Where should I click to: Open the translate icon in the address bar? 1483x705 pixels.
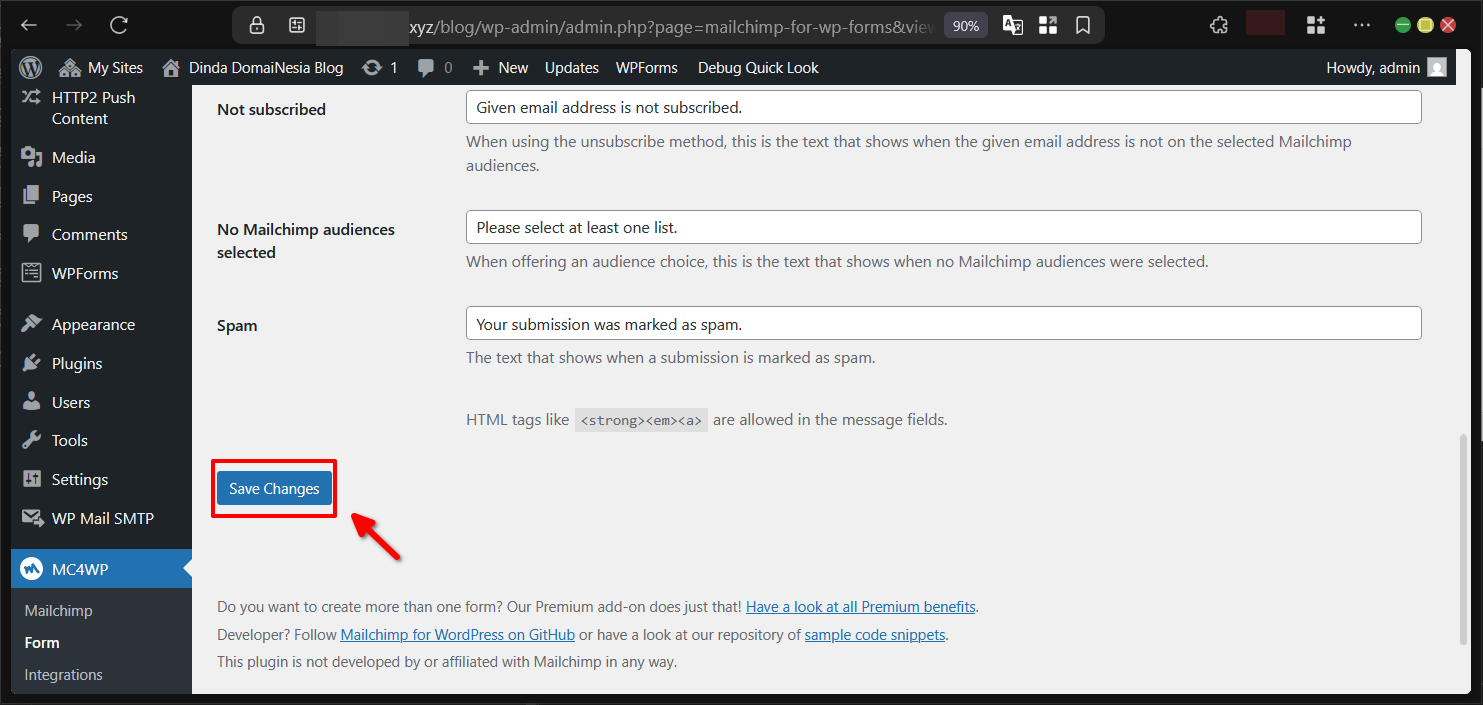pyautogui.click(x=1012, y=24)
